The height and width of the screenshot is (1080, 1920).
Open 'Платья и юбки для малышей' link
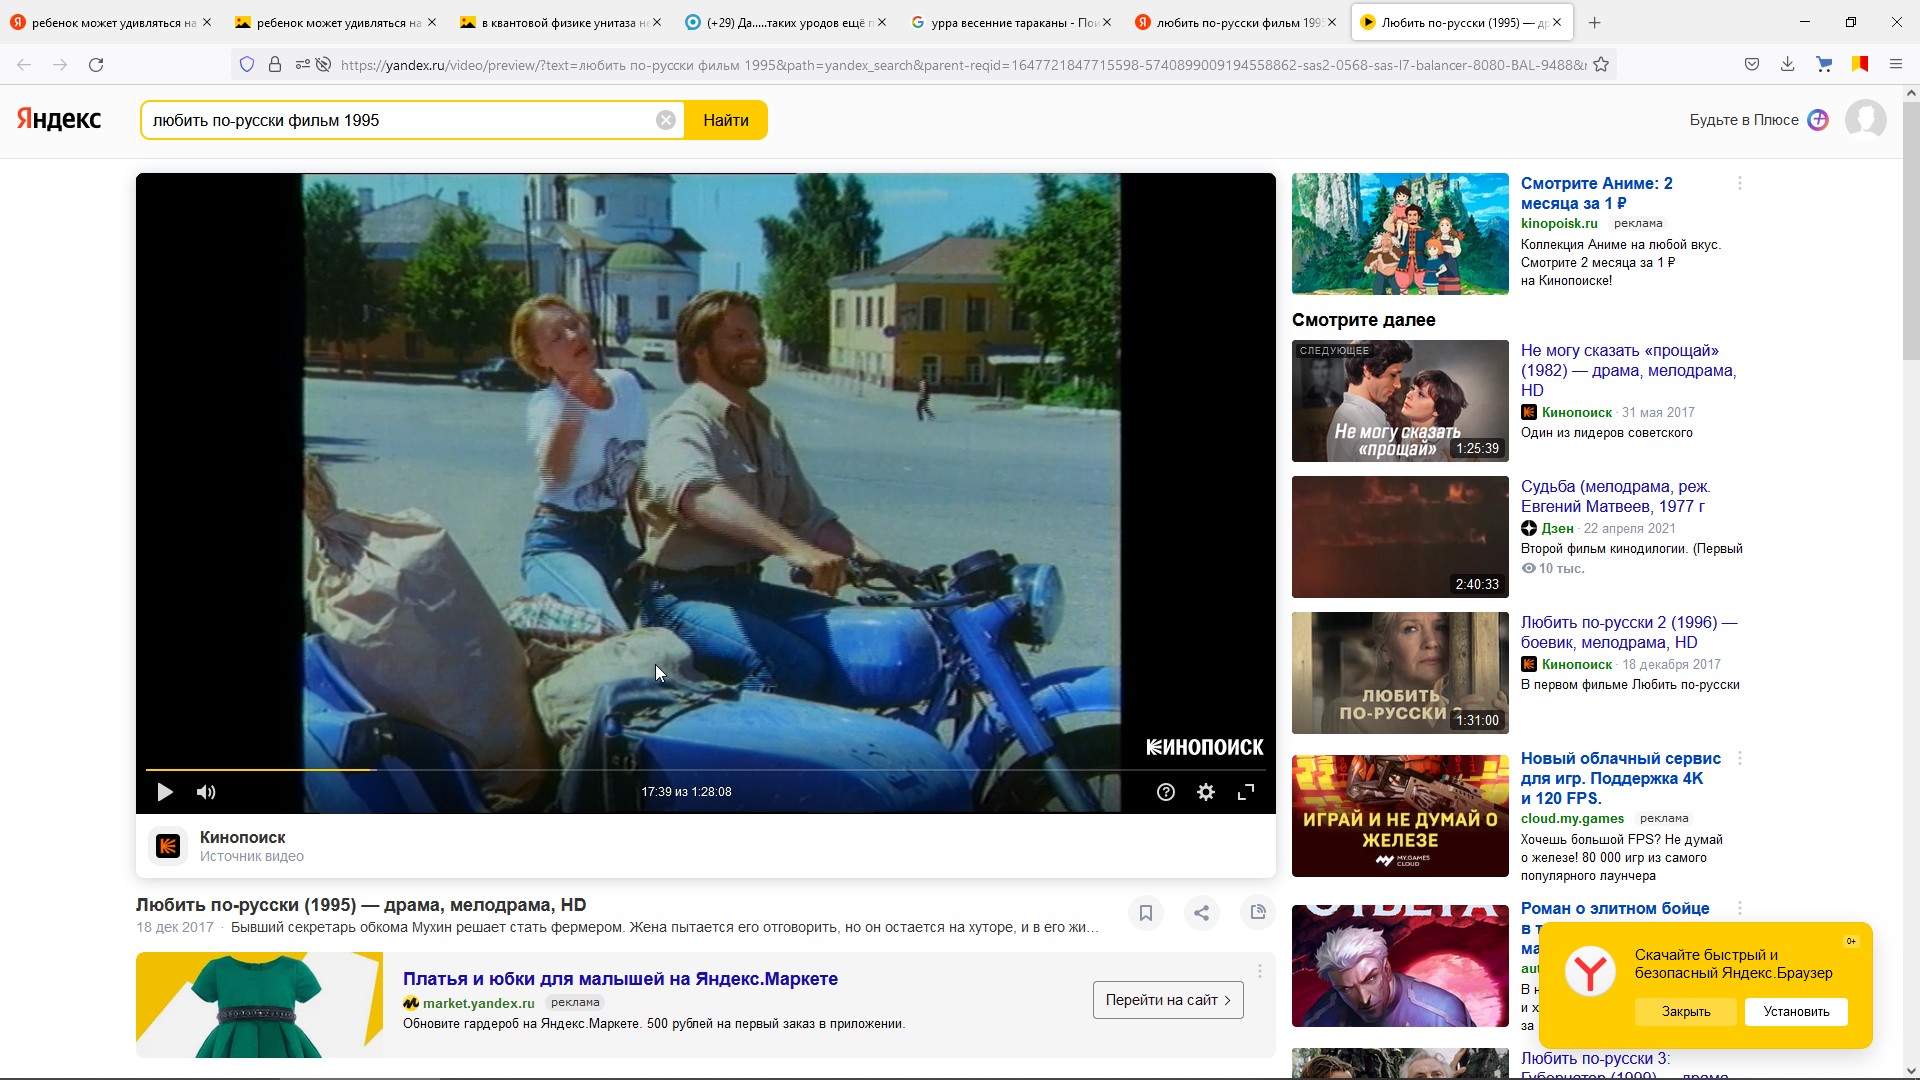point(620,979)
